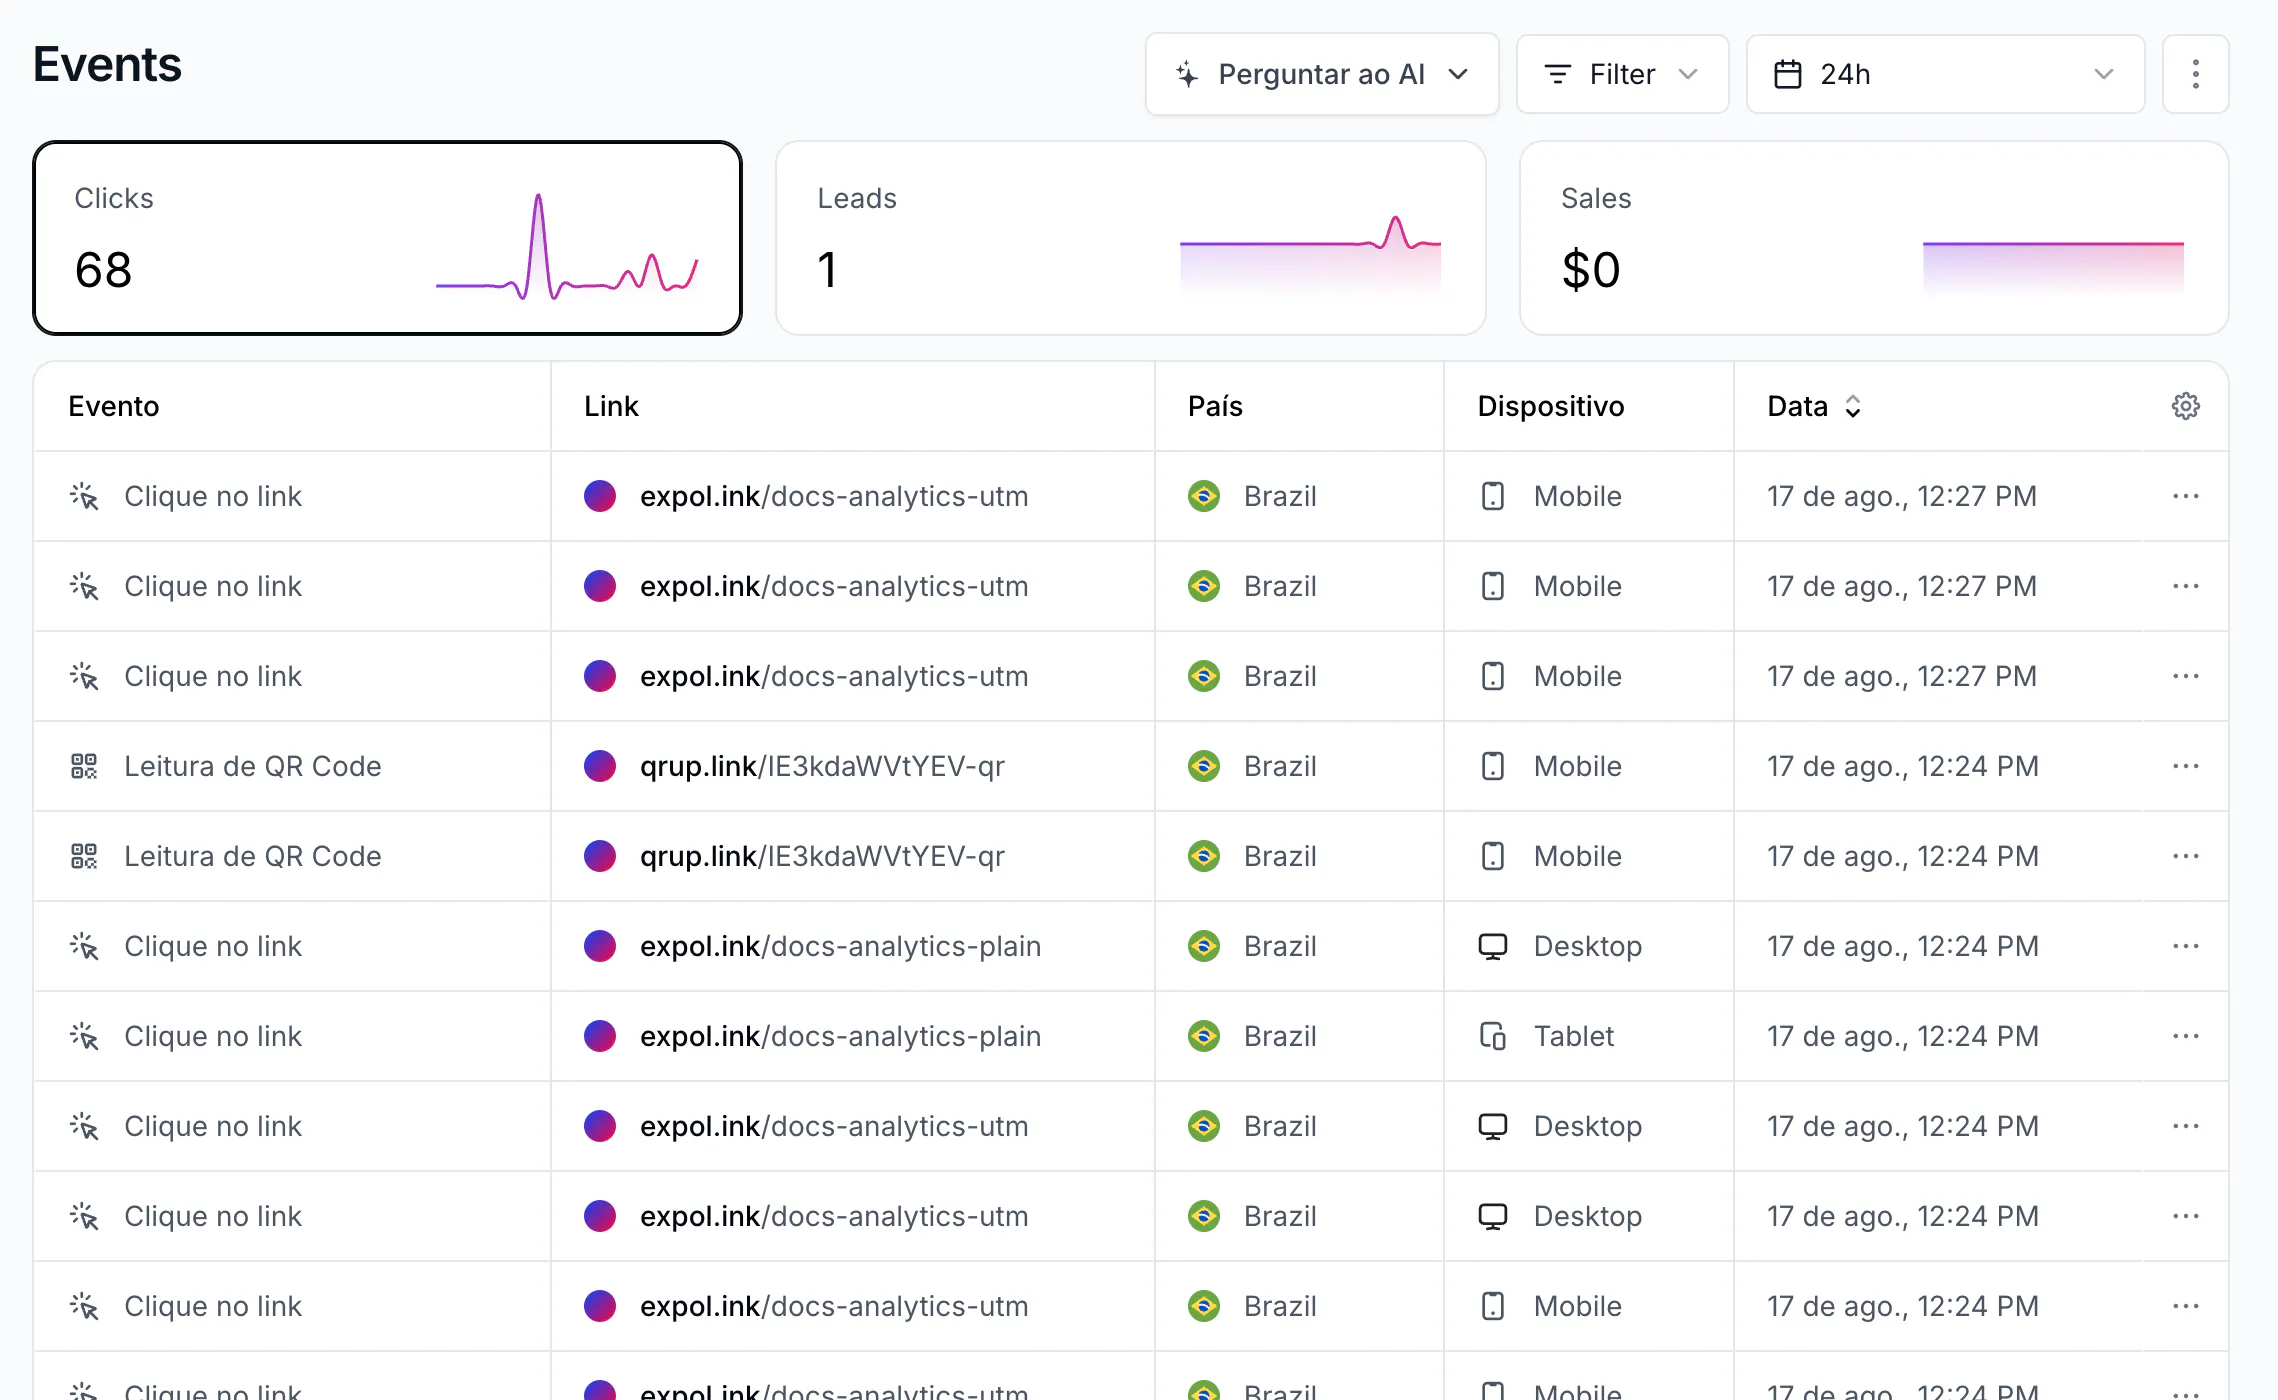Screen dimensions: 2278x1400
Task: Sort the table by Data column
Action: [x=1814, y=406]
